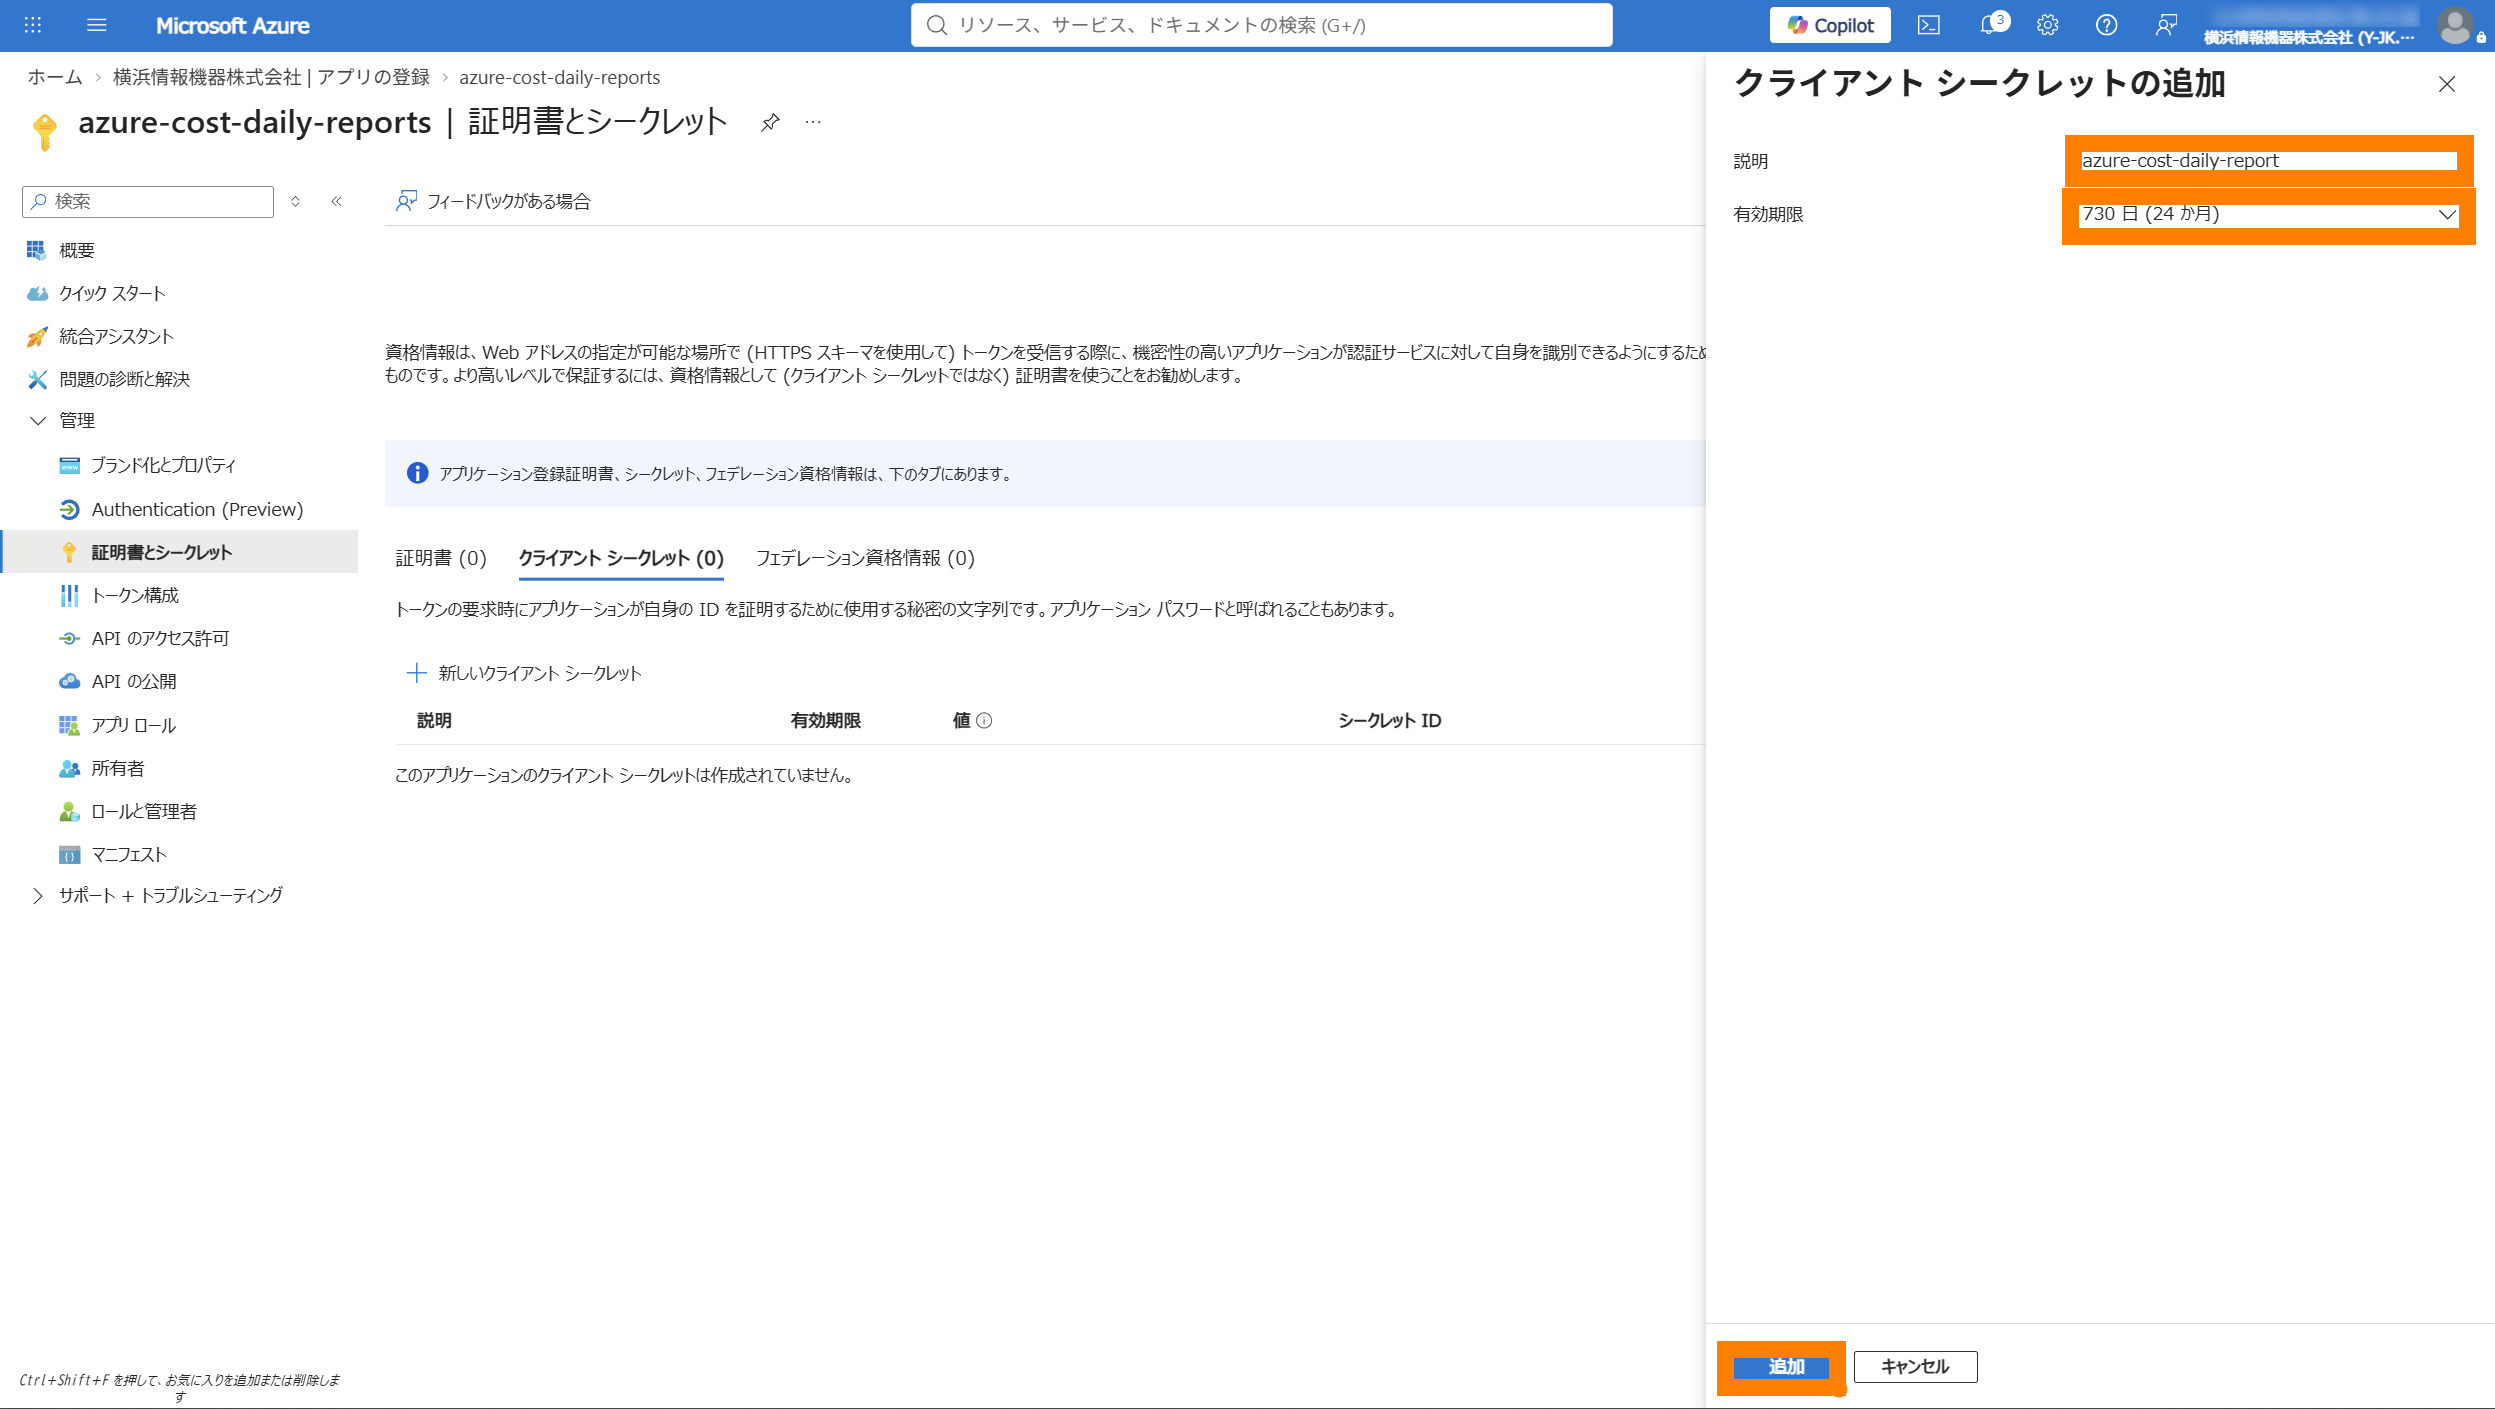The height and width of the screenshot is (1409, 2495).
Task: Open 問題の診断と解決 in the sidebar
Action: point(124,379)
